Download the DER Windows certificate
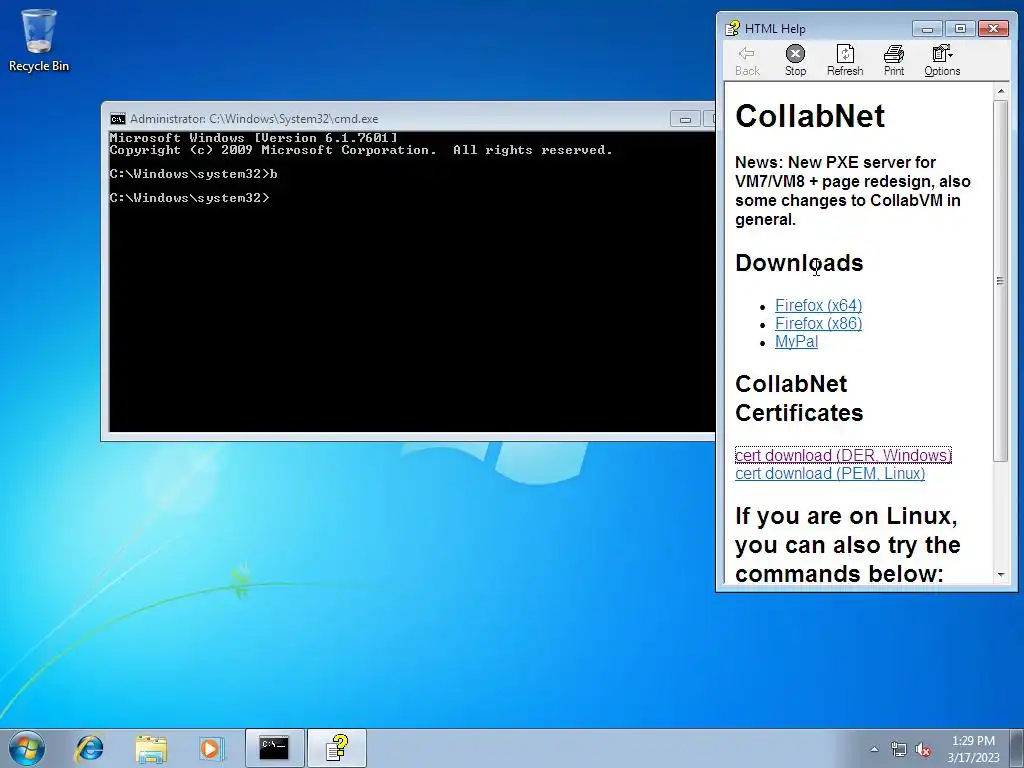This screenshot has width=1024, height=768. click(x=843, y=455)
